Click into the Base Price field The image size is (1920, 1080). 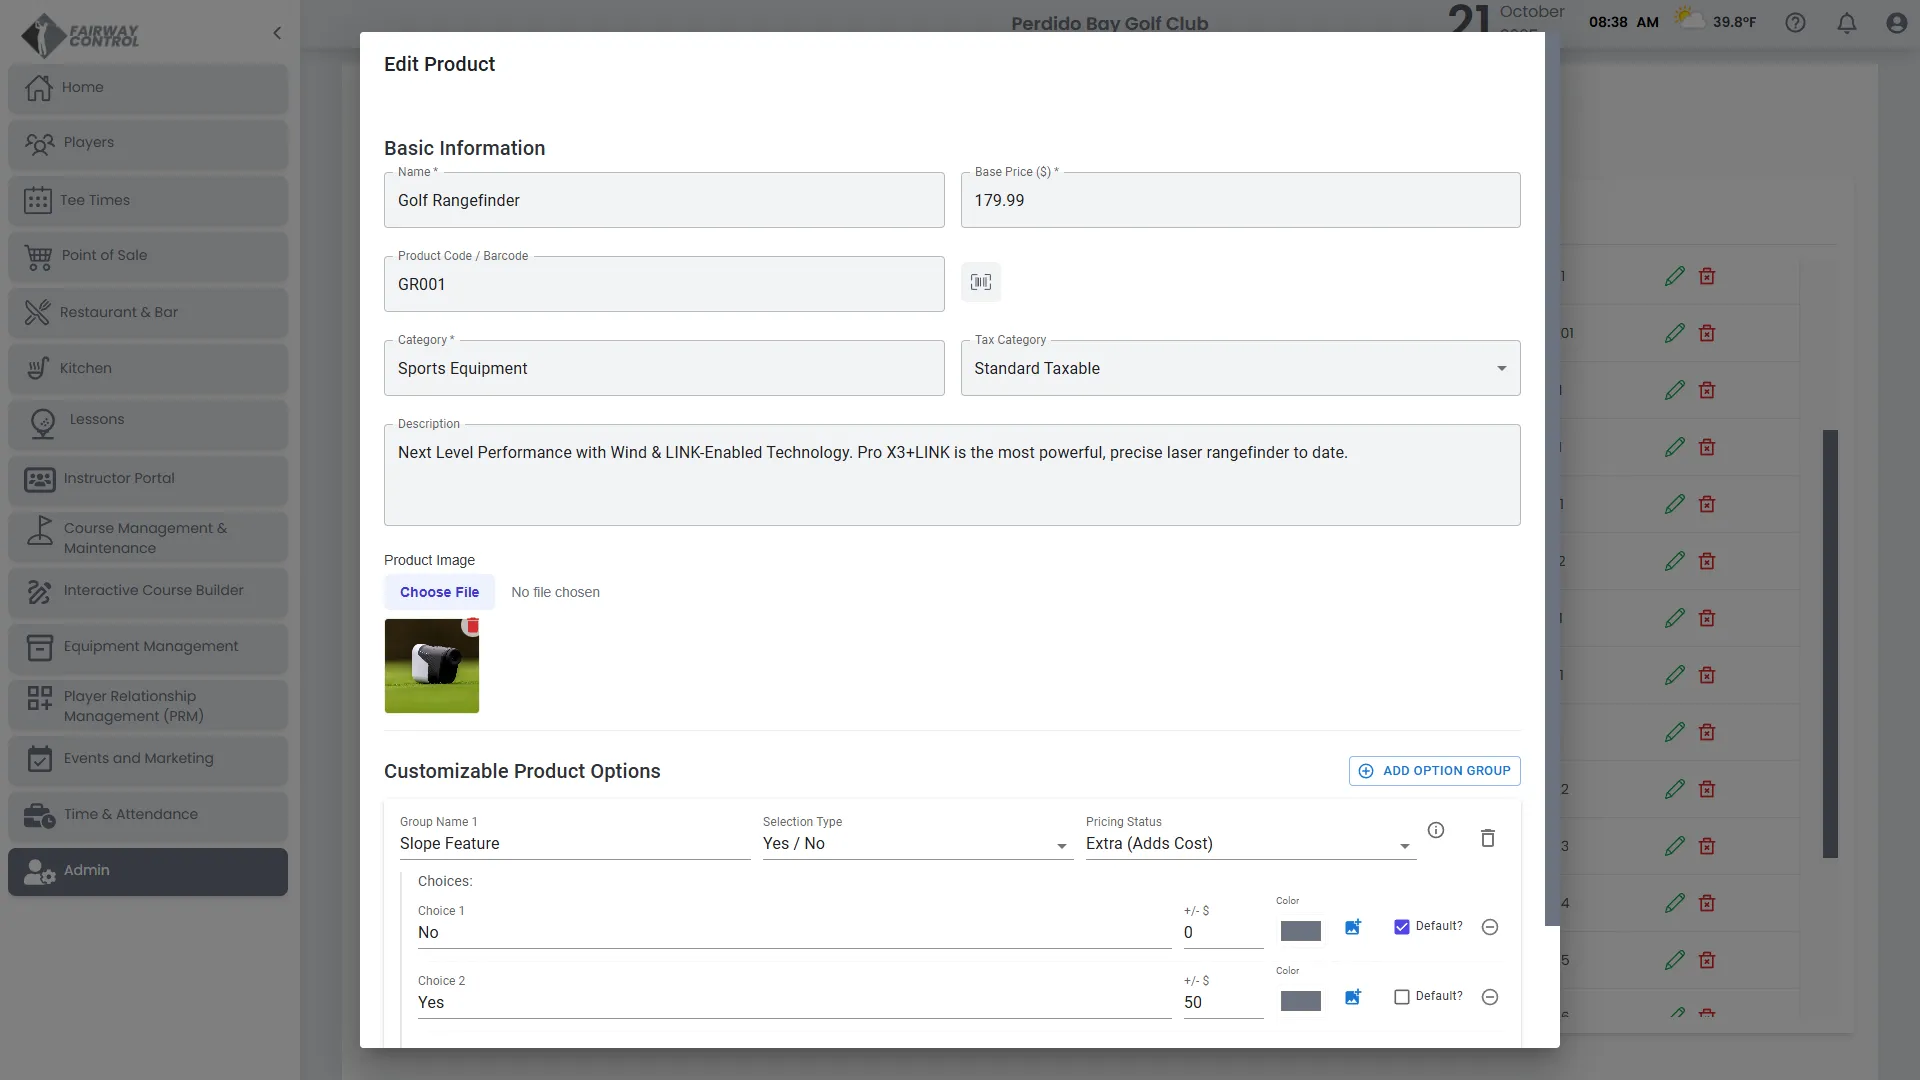coord(1240,201)
